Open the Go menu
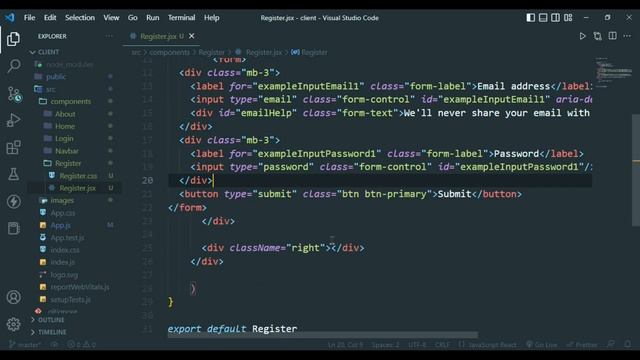This screenshot has height=360, width=640. pos(133,18)
